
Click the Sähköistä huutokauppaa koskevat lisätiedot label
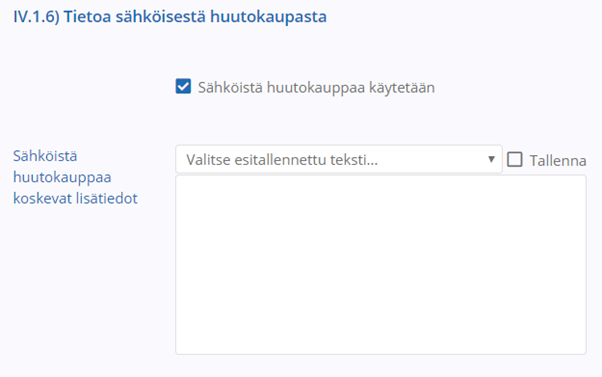tap(75, 177)
